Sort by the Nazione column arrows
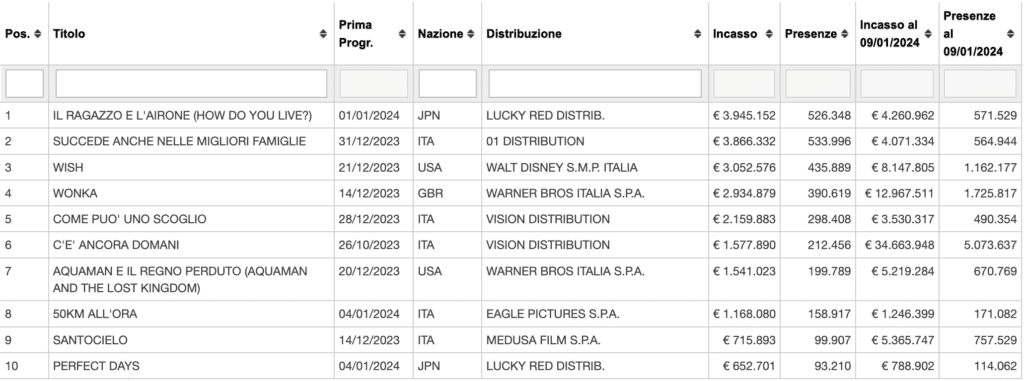This screenshot has height=381, width=1024. click(x=471, y=34)
